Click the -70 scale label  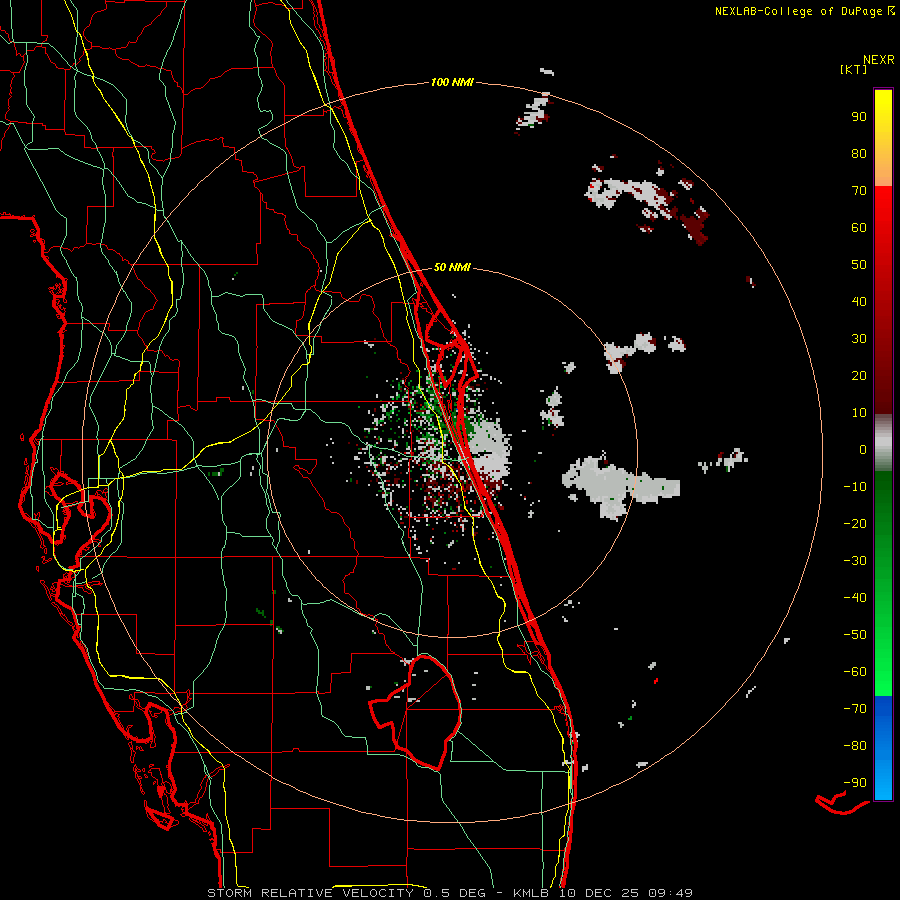click(x=855, y=709)
